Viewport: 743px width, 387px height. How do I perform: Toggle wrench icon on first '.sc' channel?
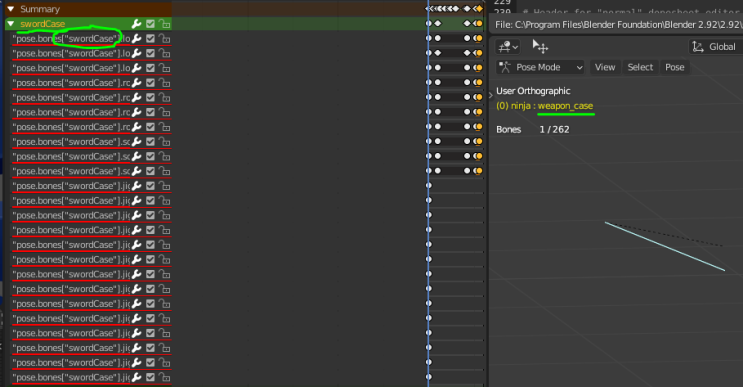pos(136,142)
